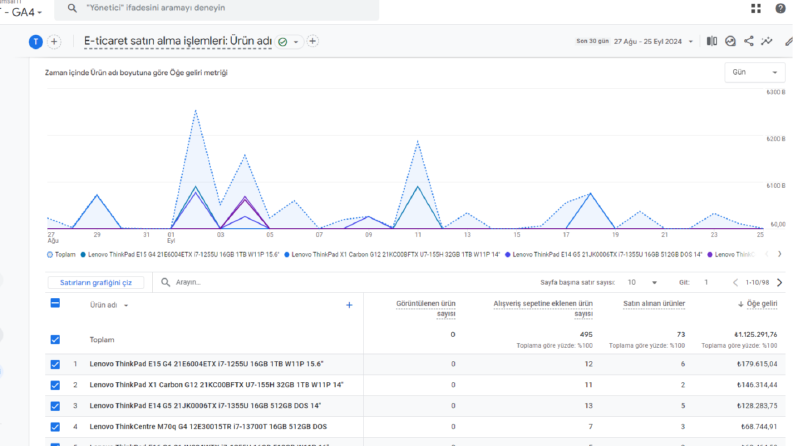Uncheck the ThinkPad E14 G5 row checkbox
Image resolution: width=793 pixels, height=446 pixels.
coord(55,406)
